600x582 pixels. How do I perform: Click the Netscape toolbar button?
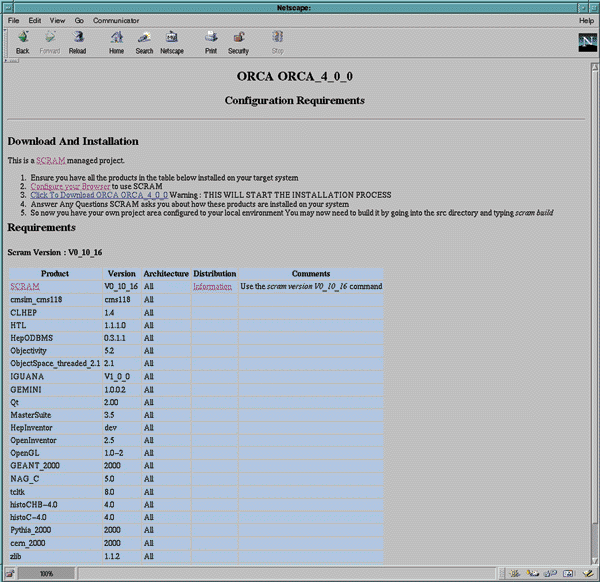tap(172, 41)
